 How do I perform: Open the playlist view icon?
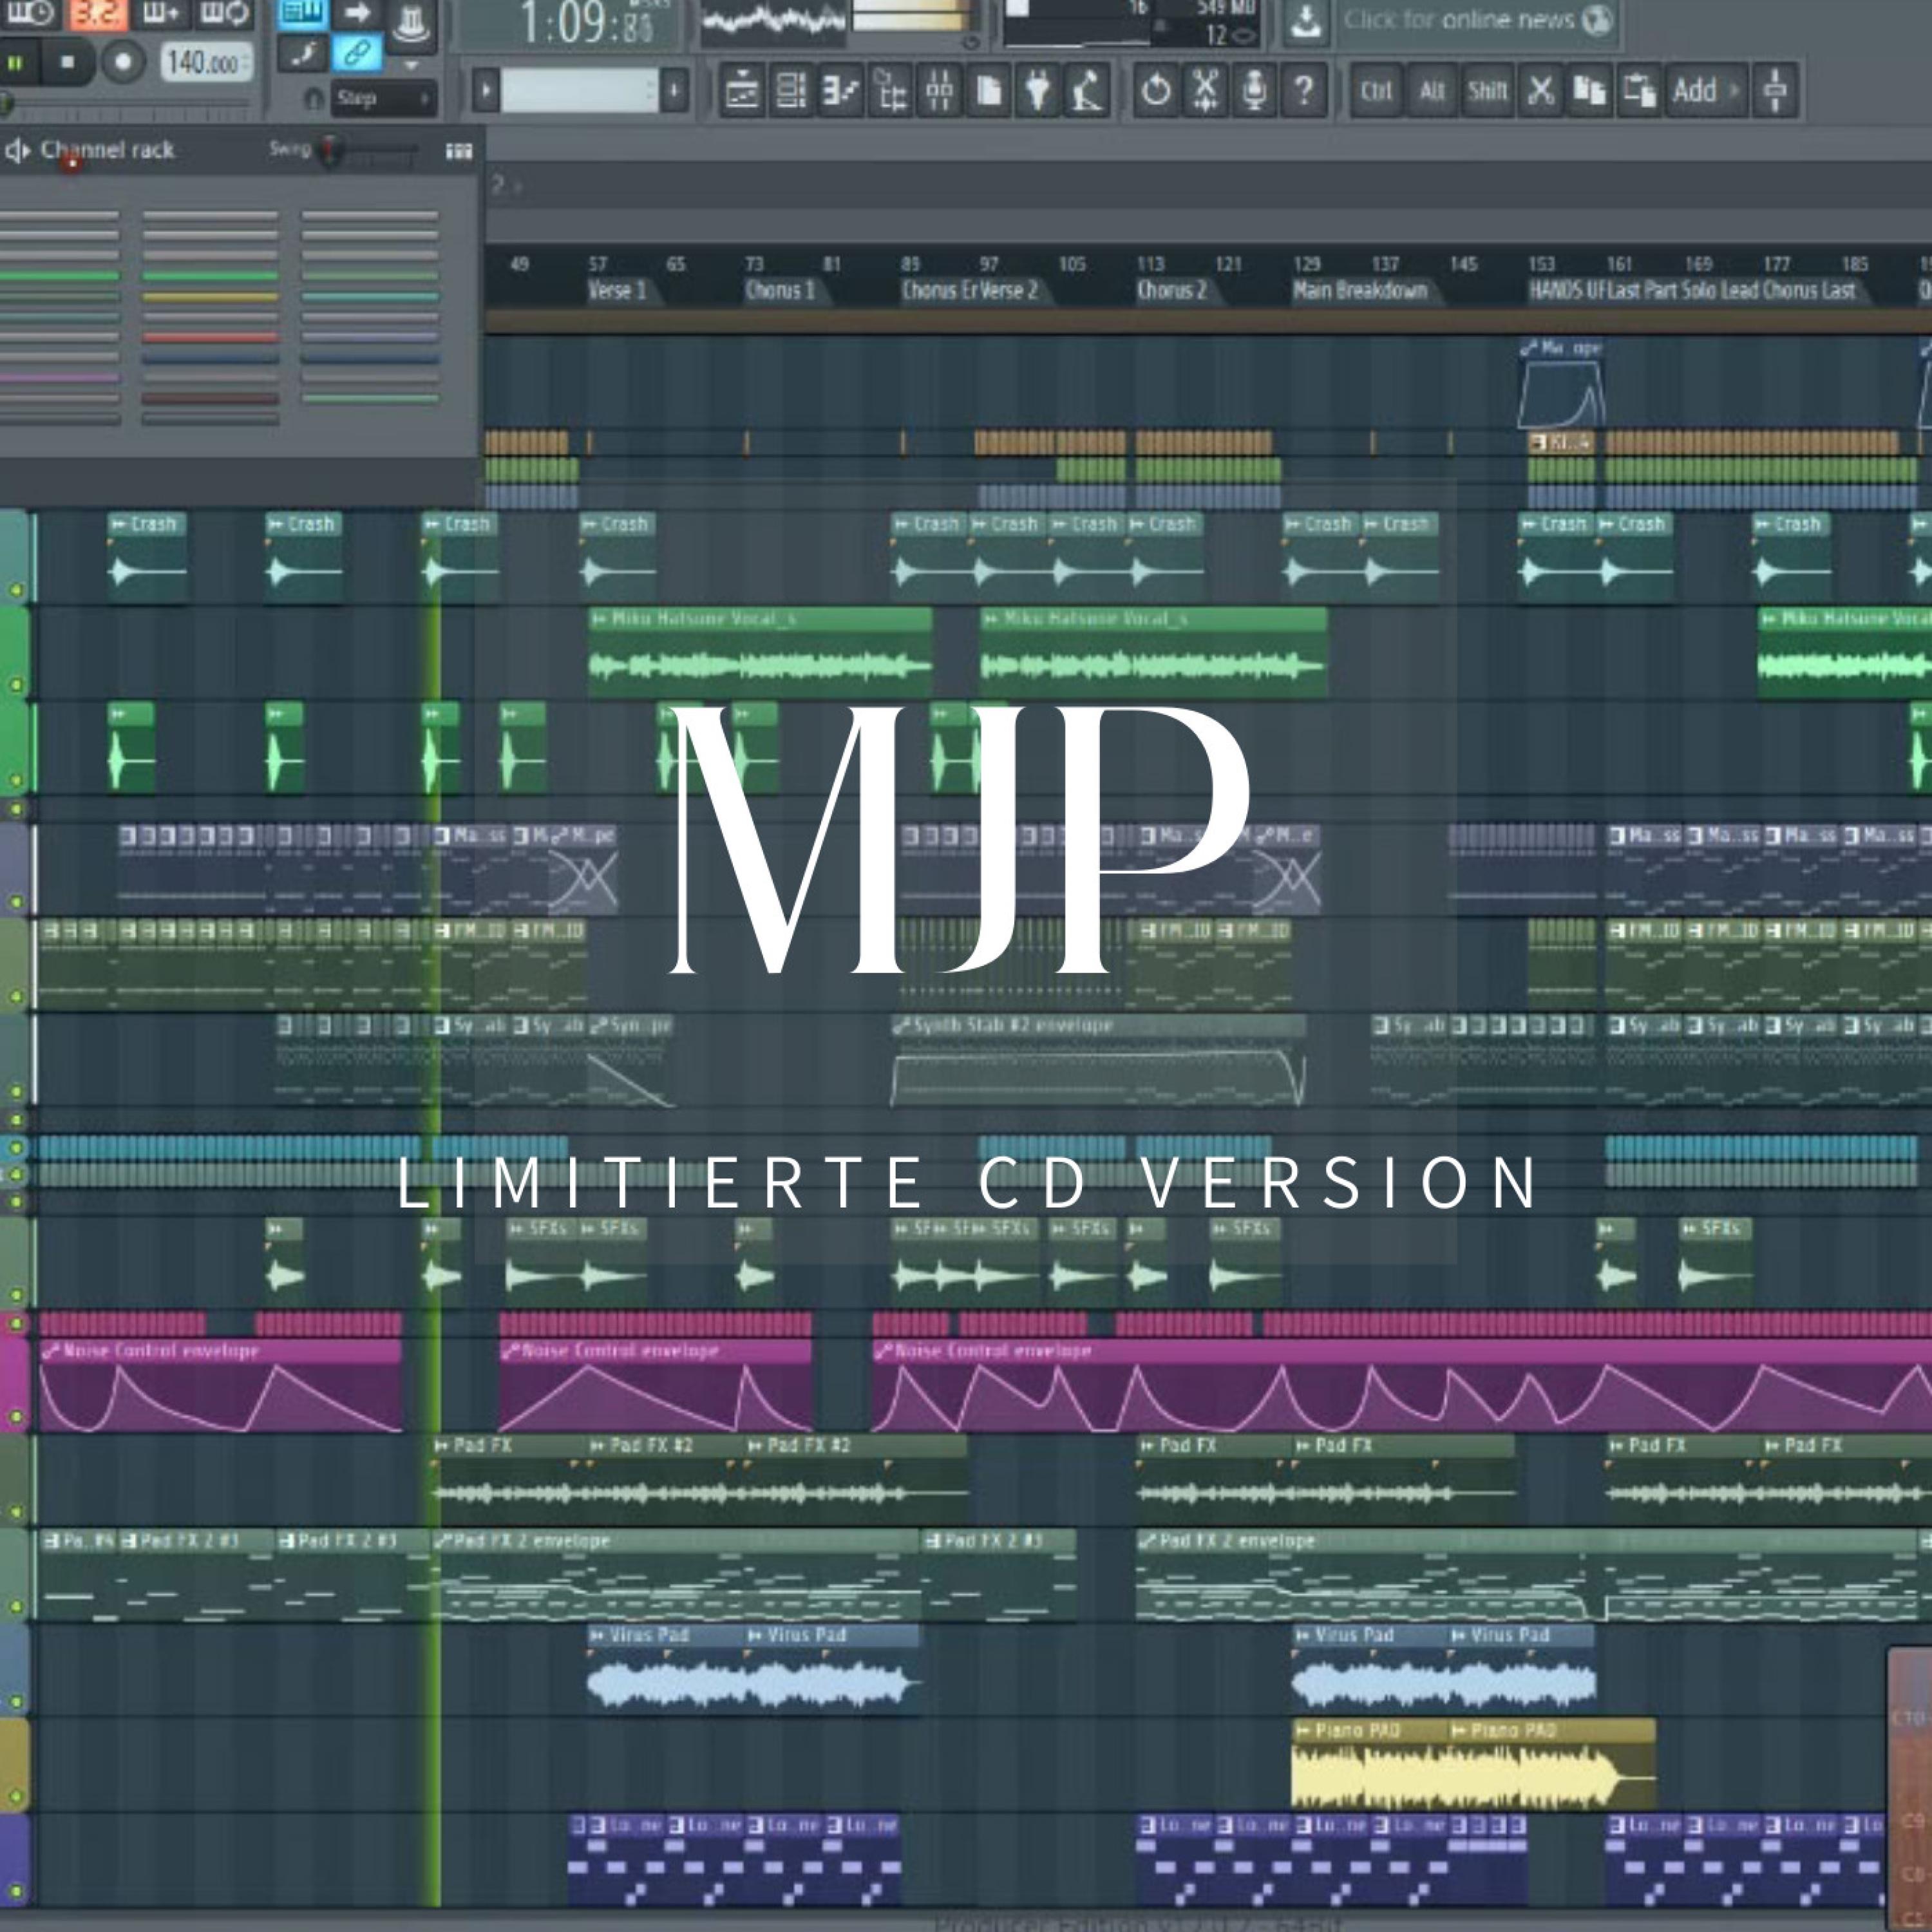pos(742,91)
